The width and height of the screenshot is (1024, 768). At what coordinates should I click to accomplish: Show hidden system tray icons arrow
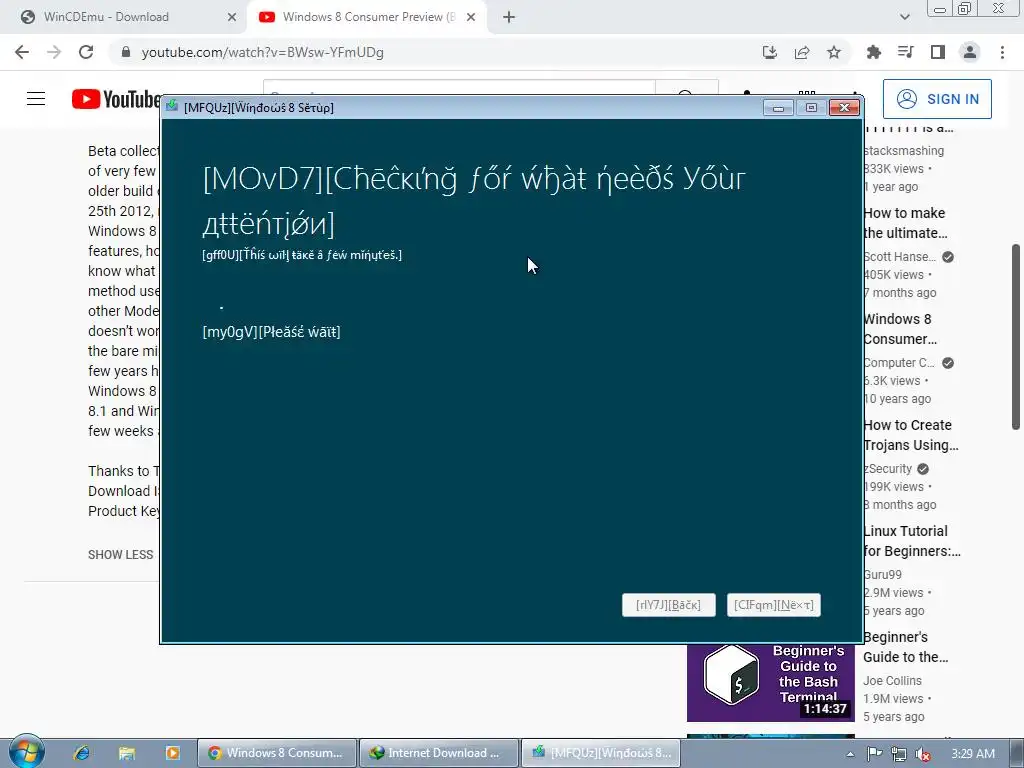point(850,754)
